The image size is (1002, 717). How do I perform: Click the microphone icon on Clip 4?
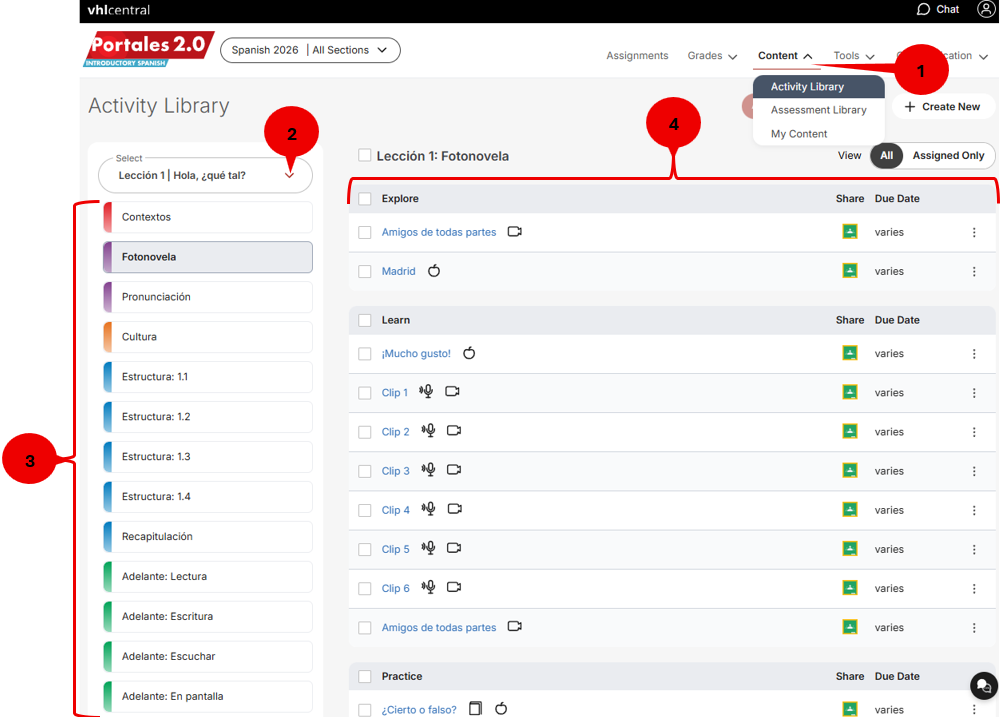(x=429, y=509)
